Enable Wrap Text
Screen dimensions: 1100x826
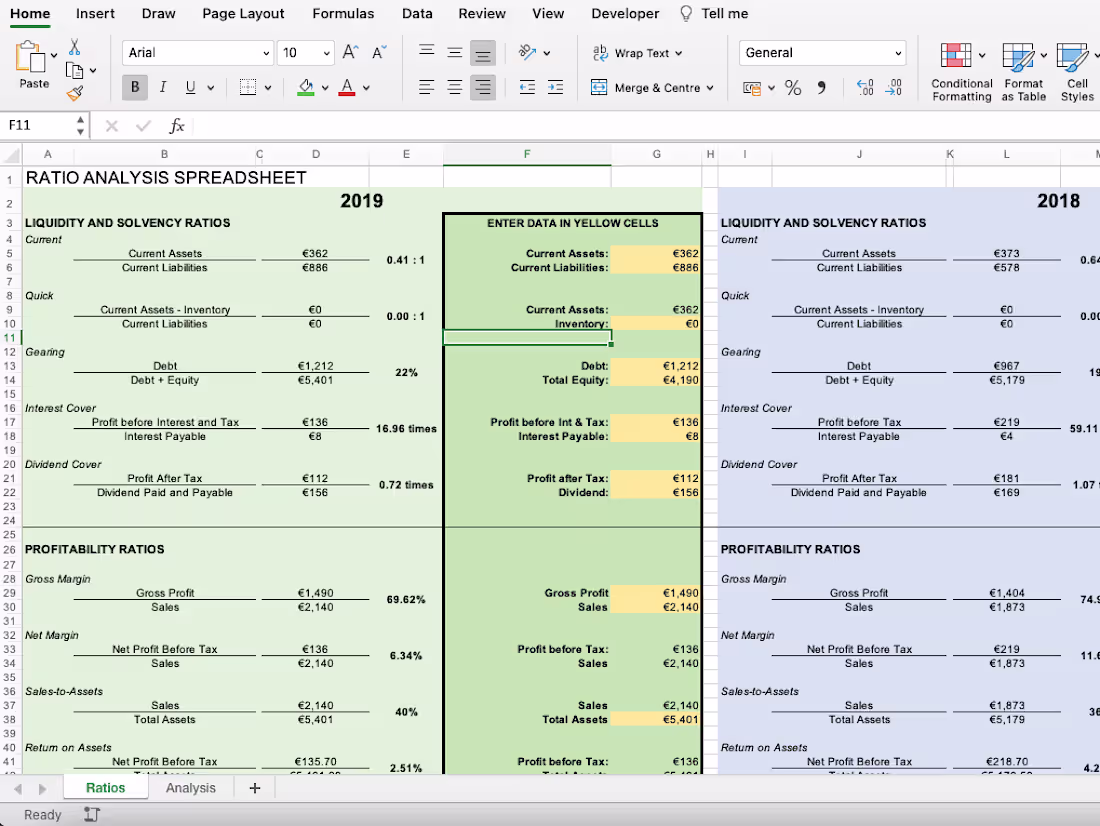point(637,52)
